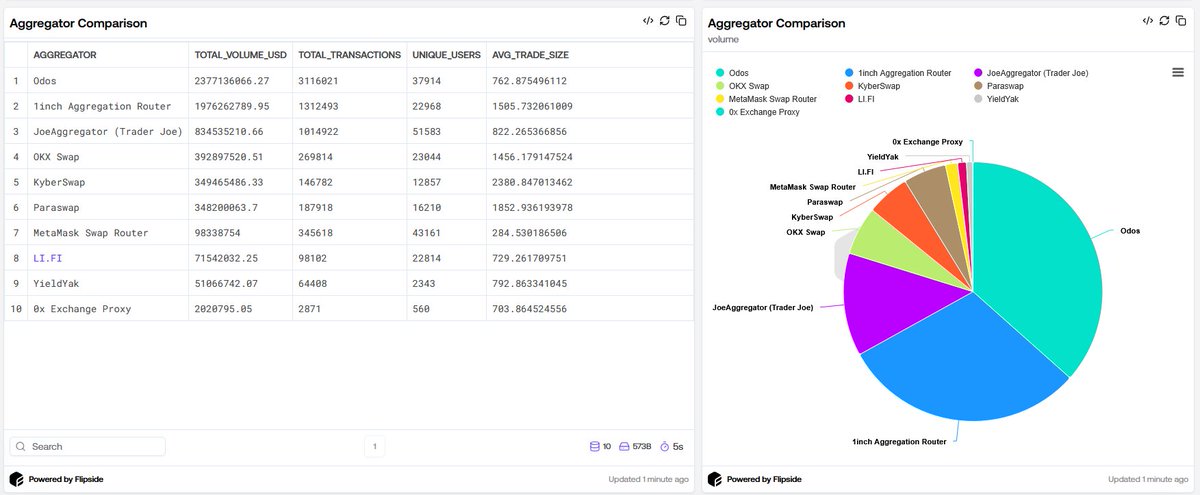
Task: Click the Flipside logo under the pie chart
Action: pos(715,479)
